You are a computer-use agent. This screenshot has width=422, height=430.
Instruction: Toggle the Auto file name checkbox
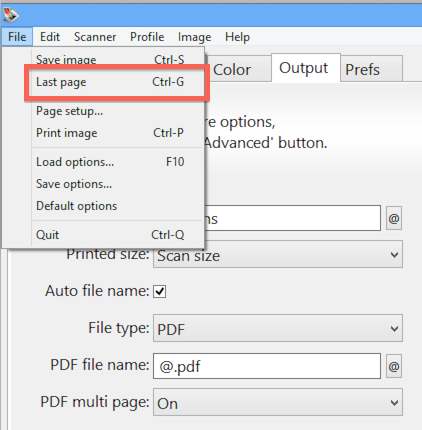pyautogui.click(x=160, y=291)
